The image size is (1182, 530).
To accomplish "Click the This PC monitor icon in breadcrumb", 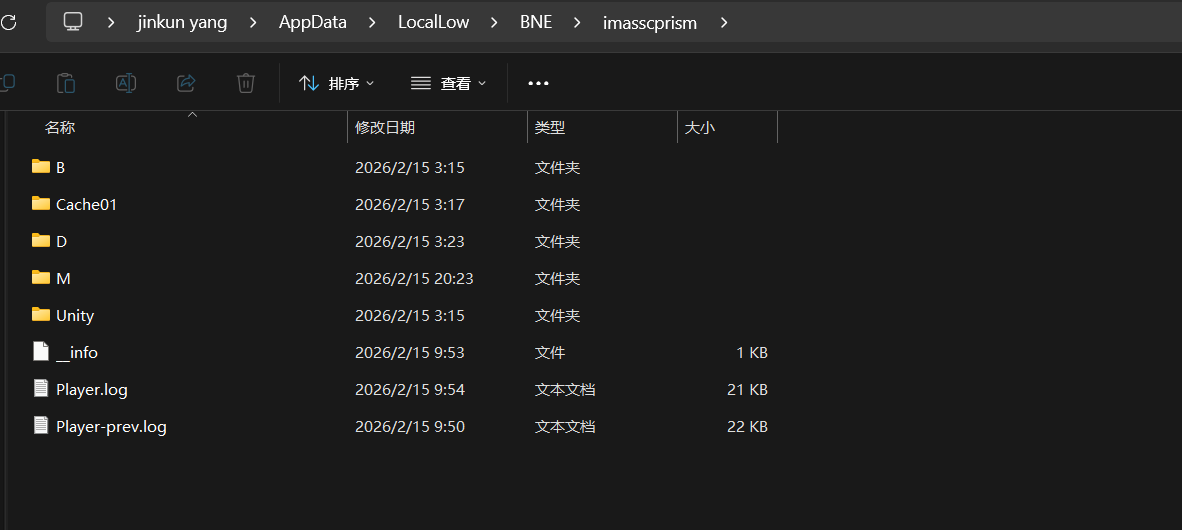I will [73, 22].
